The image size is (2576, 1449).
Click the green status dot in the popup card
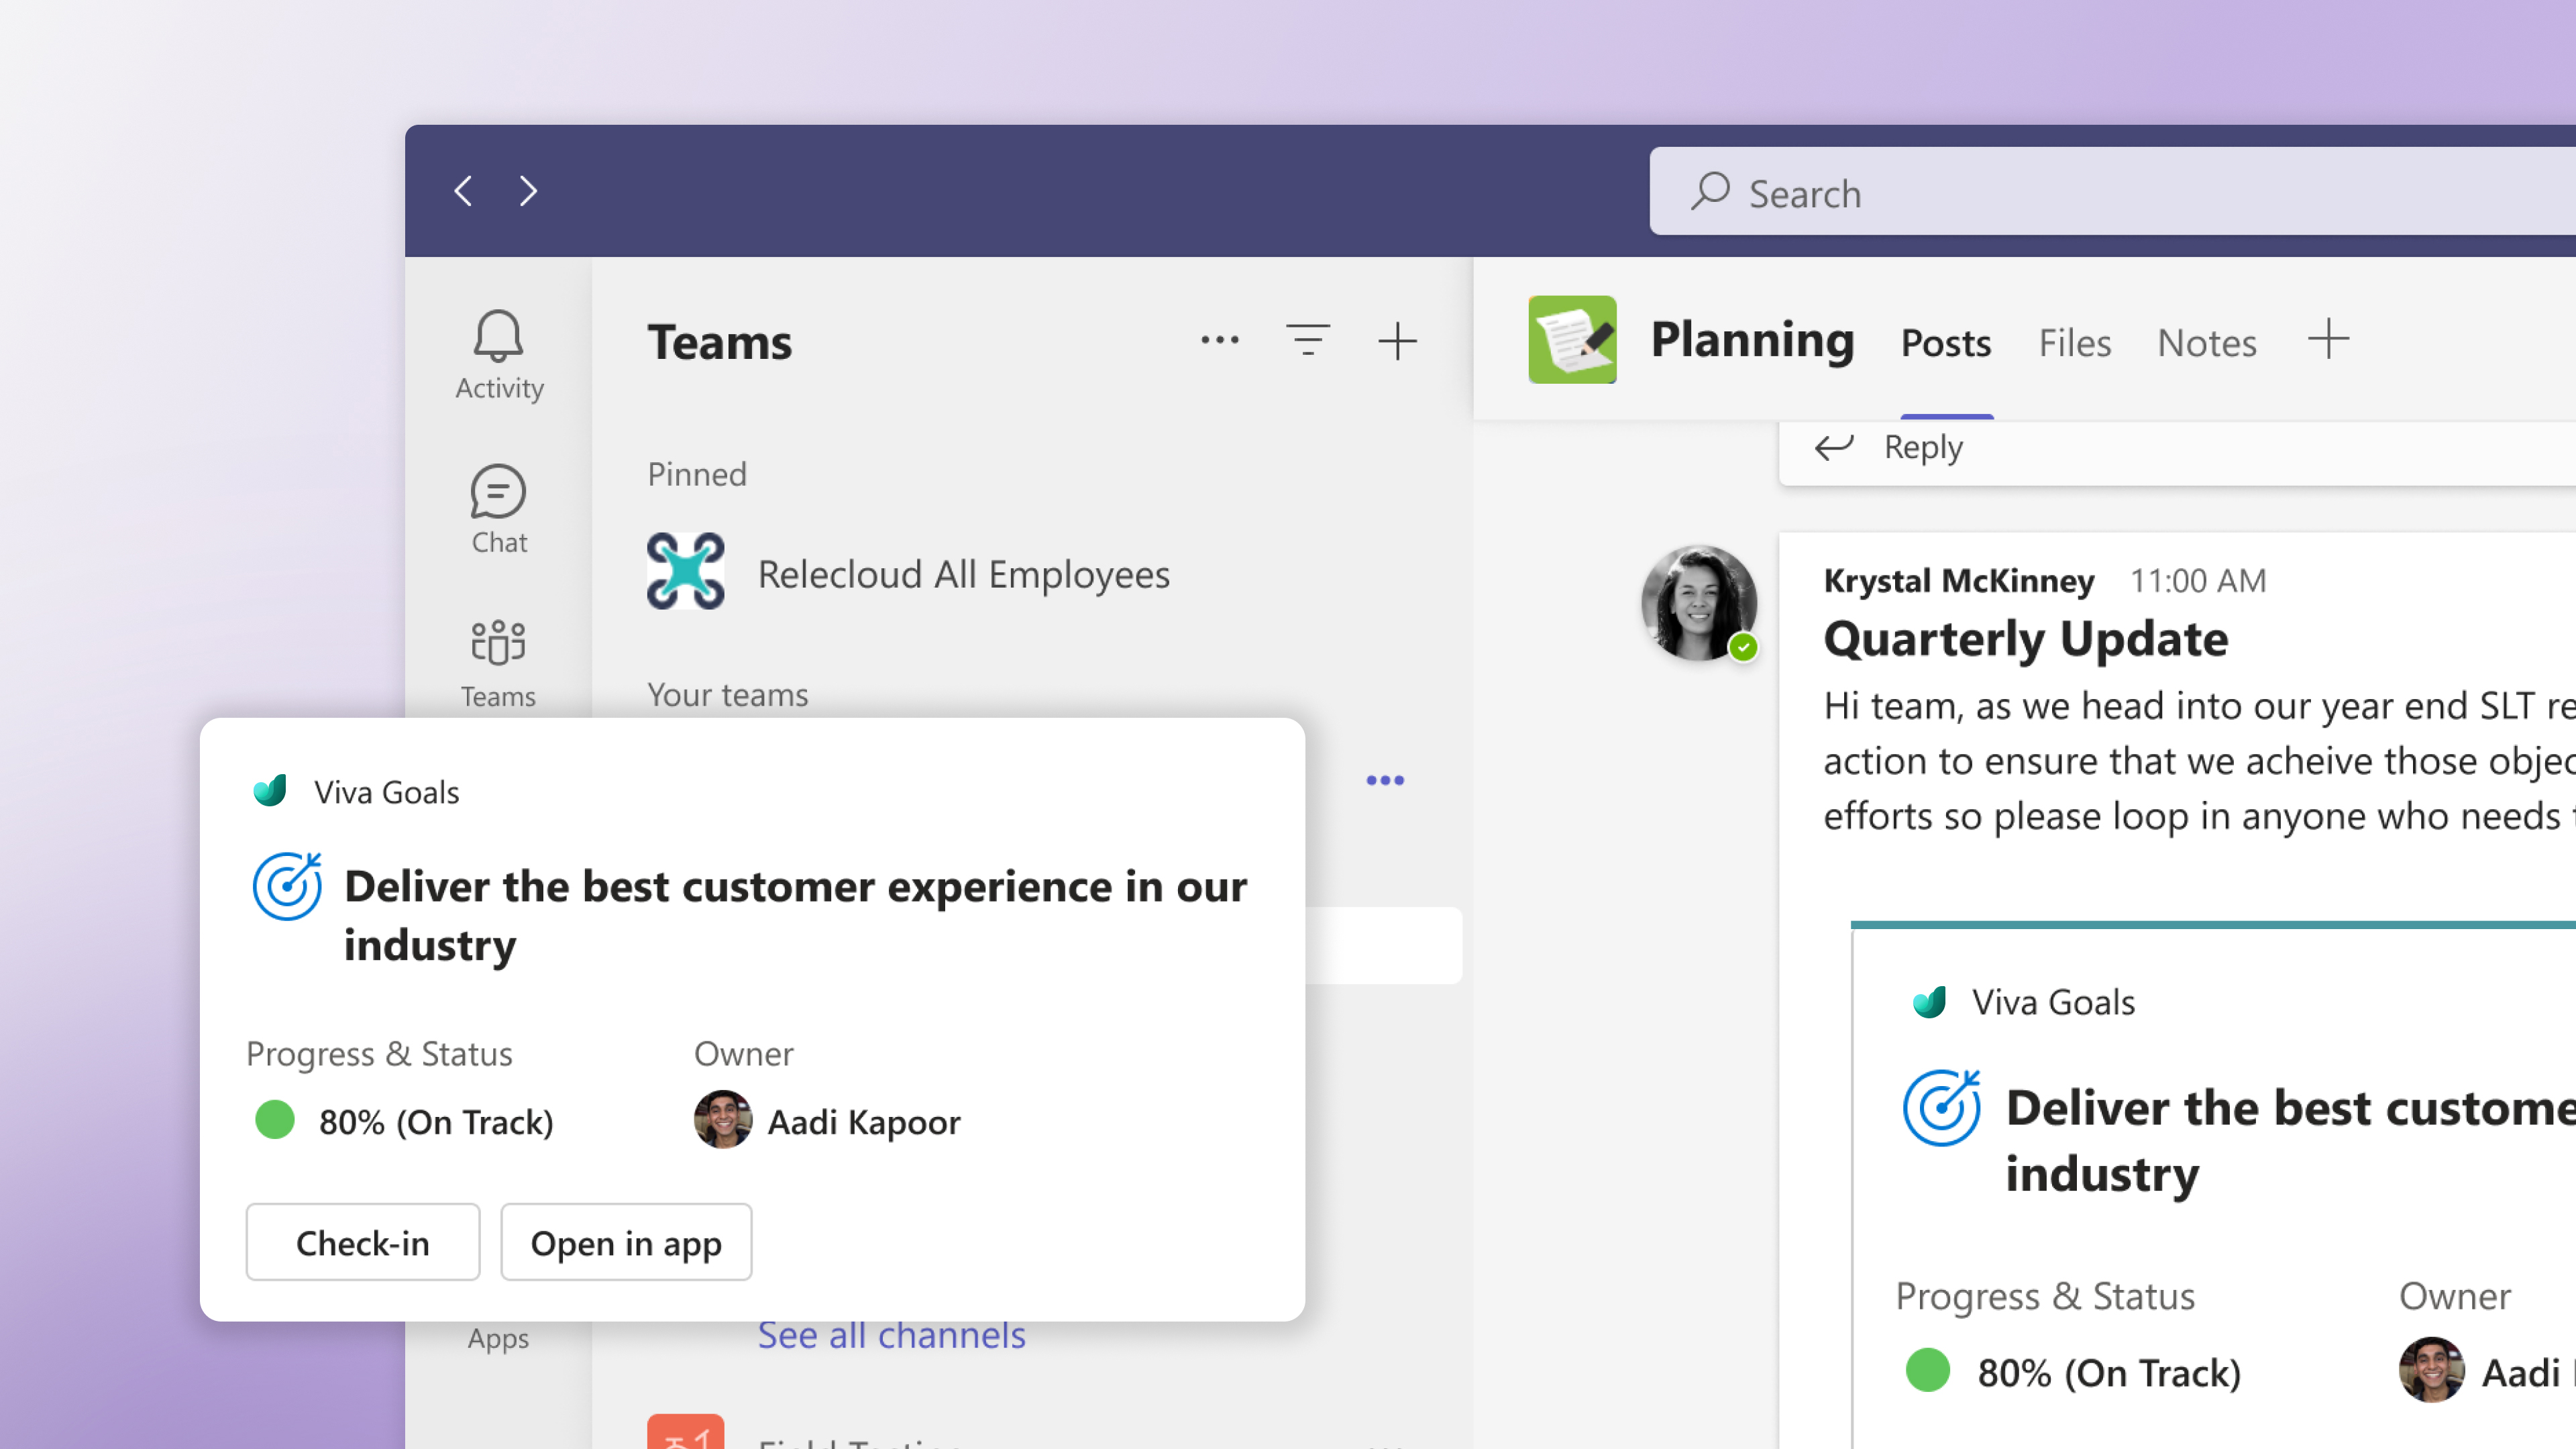(275, 1119)
